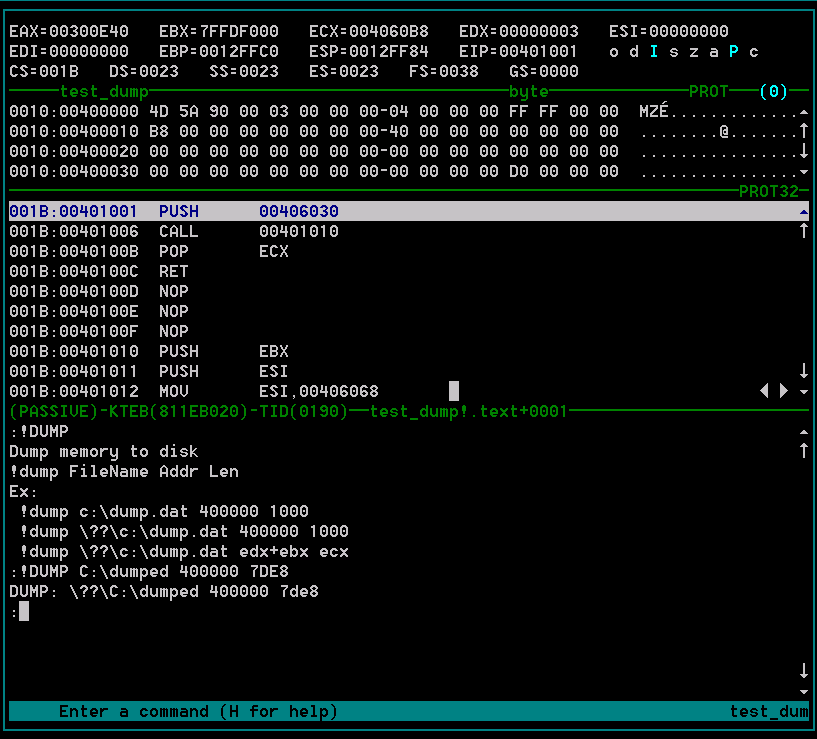
Task: Toggle the parity flag P
Action: (734, 51)
